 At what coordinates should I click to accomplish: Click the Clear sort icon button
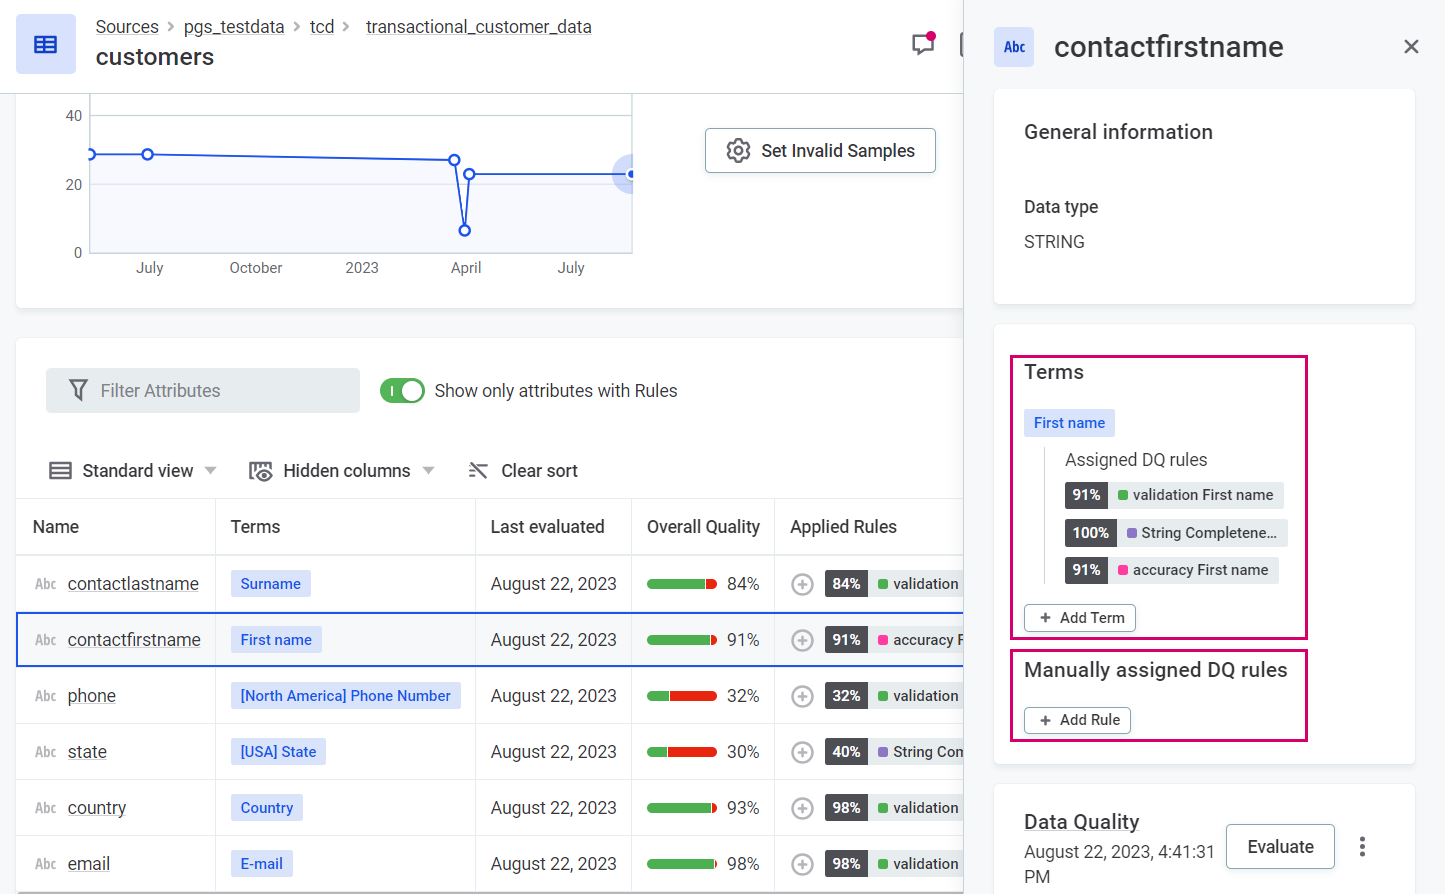point(479,471)
